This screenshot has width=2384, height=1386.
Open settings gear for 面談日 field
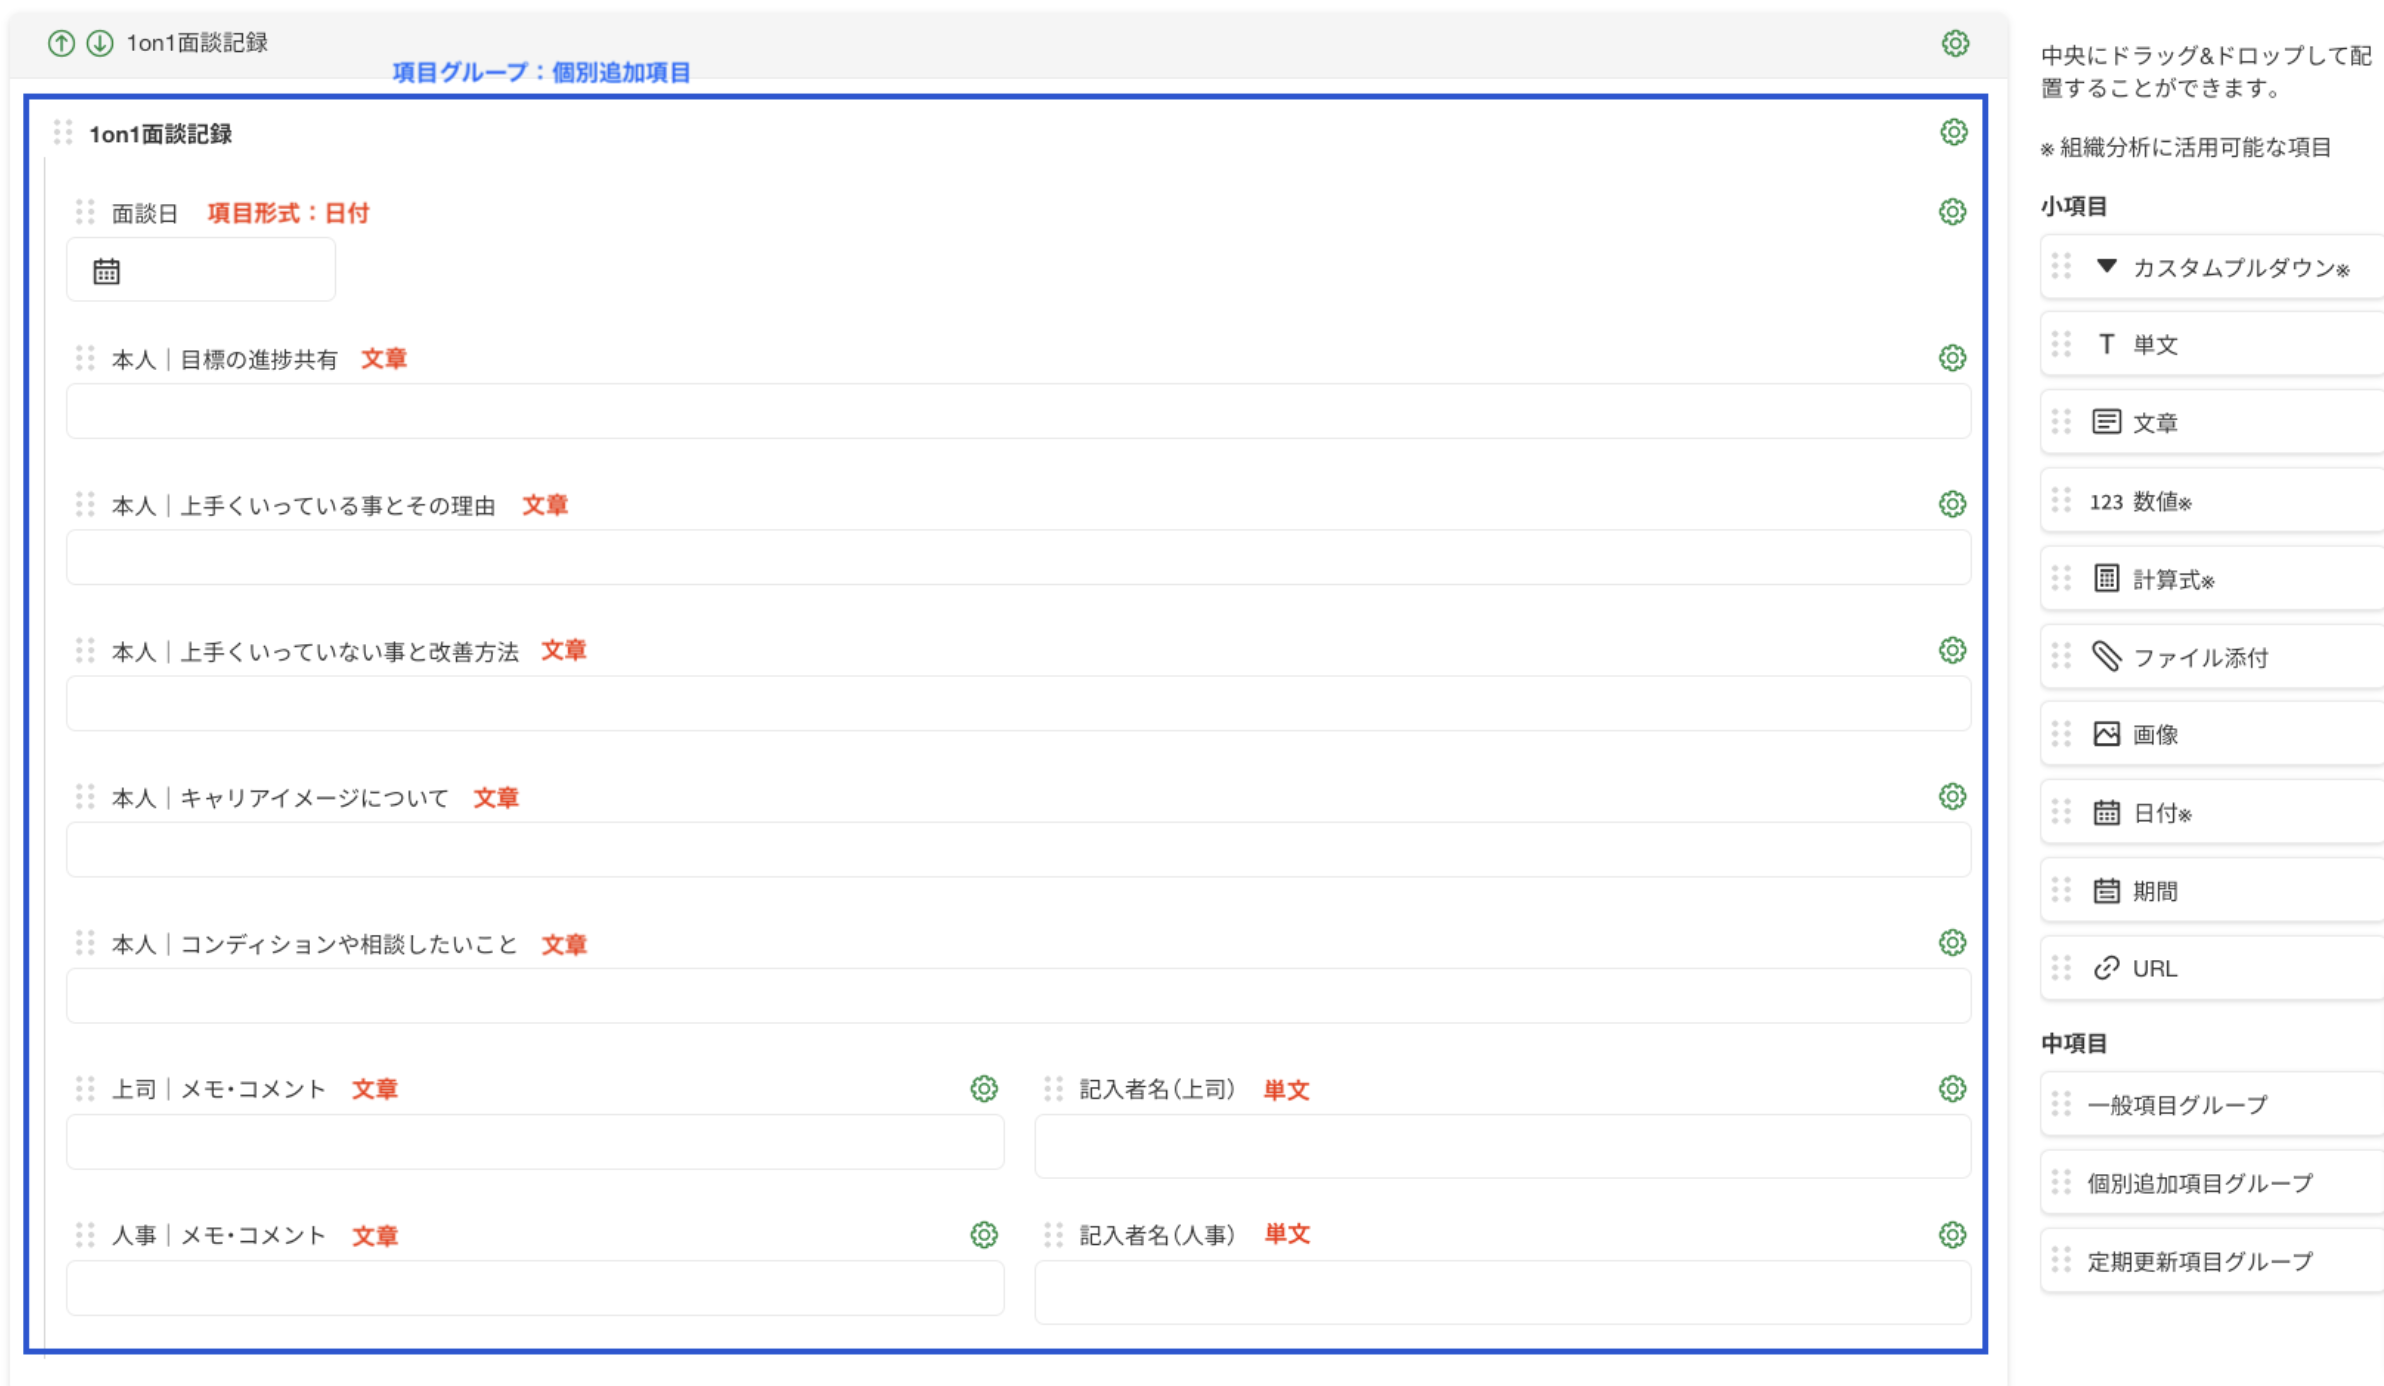(x=1952, y=212)
